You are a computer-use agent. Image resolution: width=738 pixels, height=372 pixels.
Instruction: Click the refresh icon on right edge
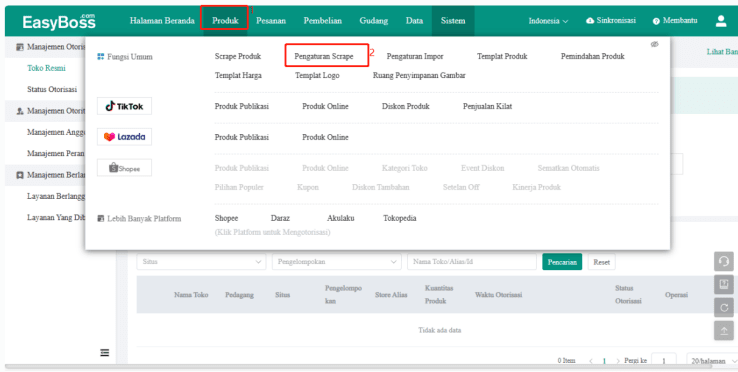724,307
